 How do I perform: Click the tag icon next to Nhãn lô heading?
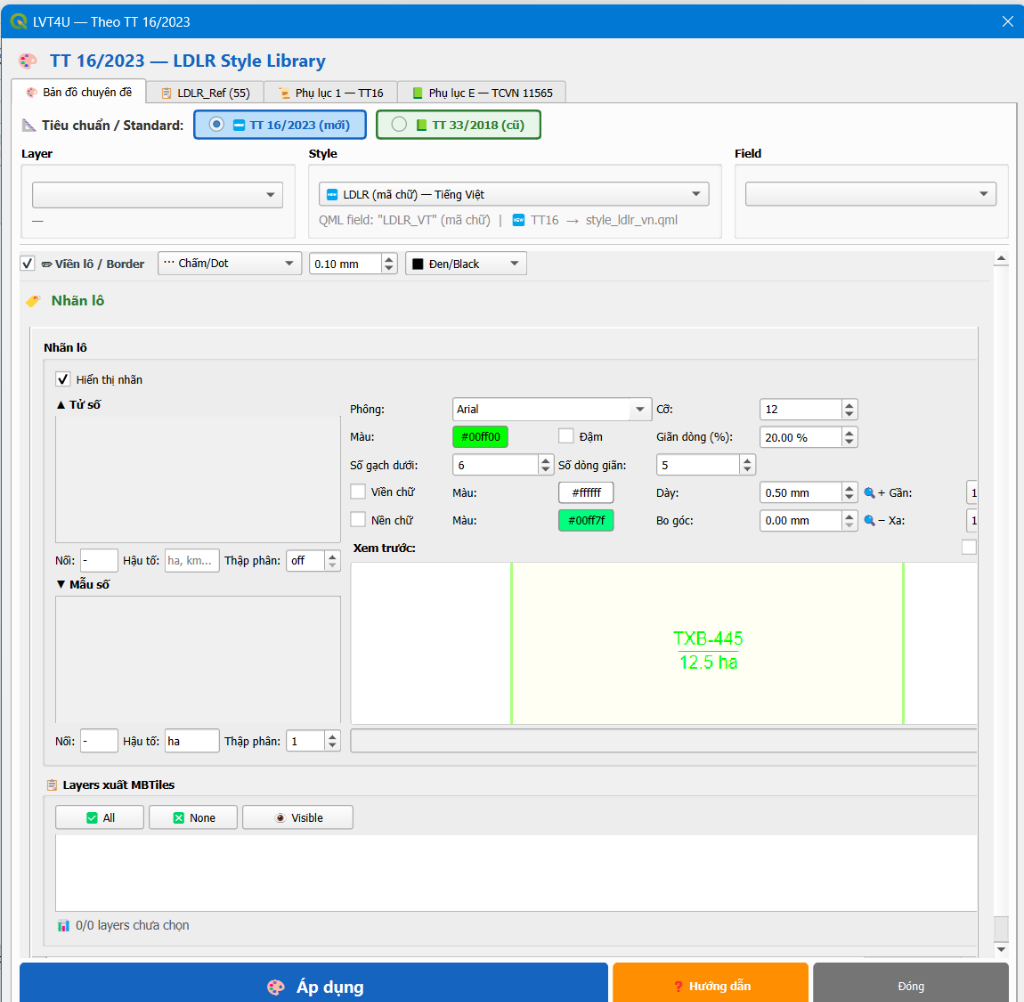click(x=33, y=301)
